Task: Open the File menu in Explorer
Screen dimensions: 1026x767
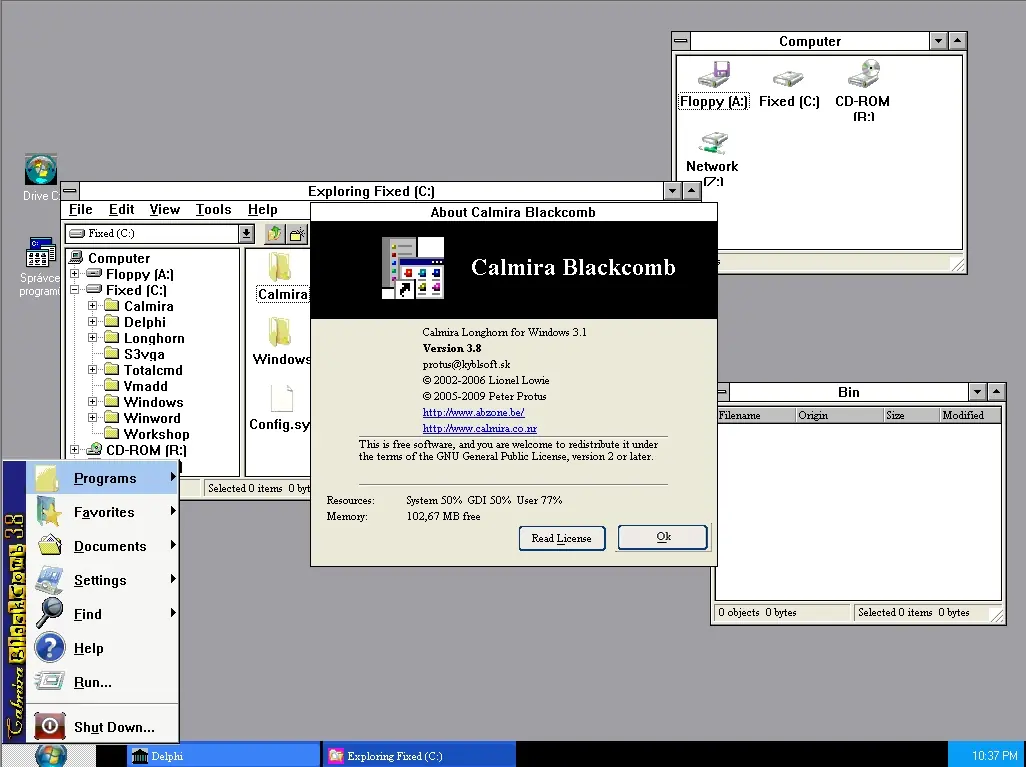Action: coord(80,209)
